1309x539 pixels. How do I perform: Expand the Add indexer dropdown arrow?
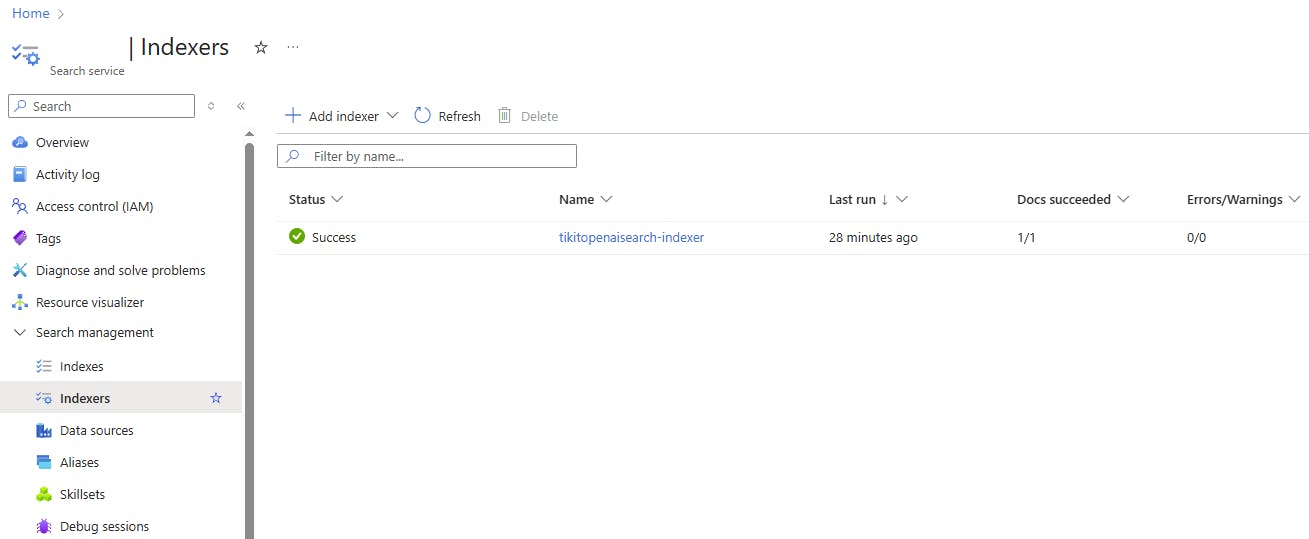click(x=393, y=116)
